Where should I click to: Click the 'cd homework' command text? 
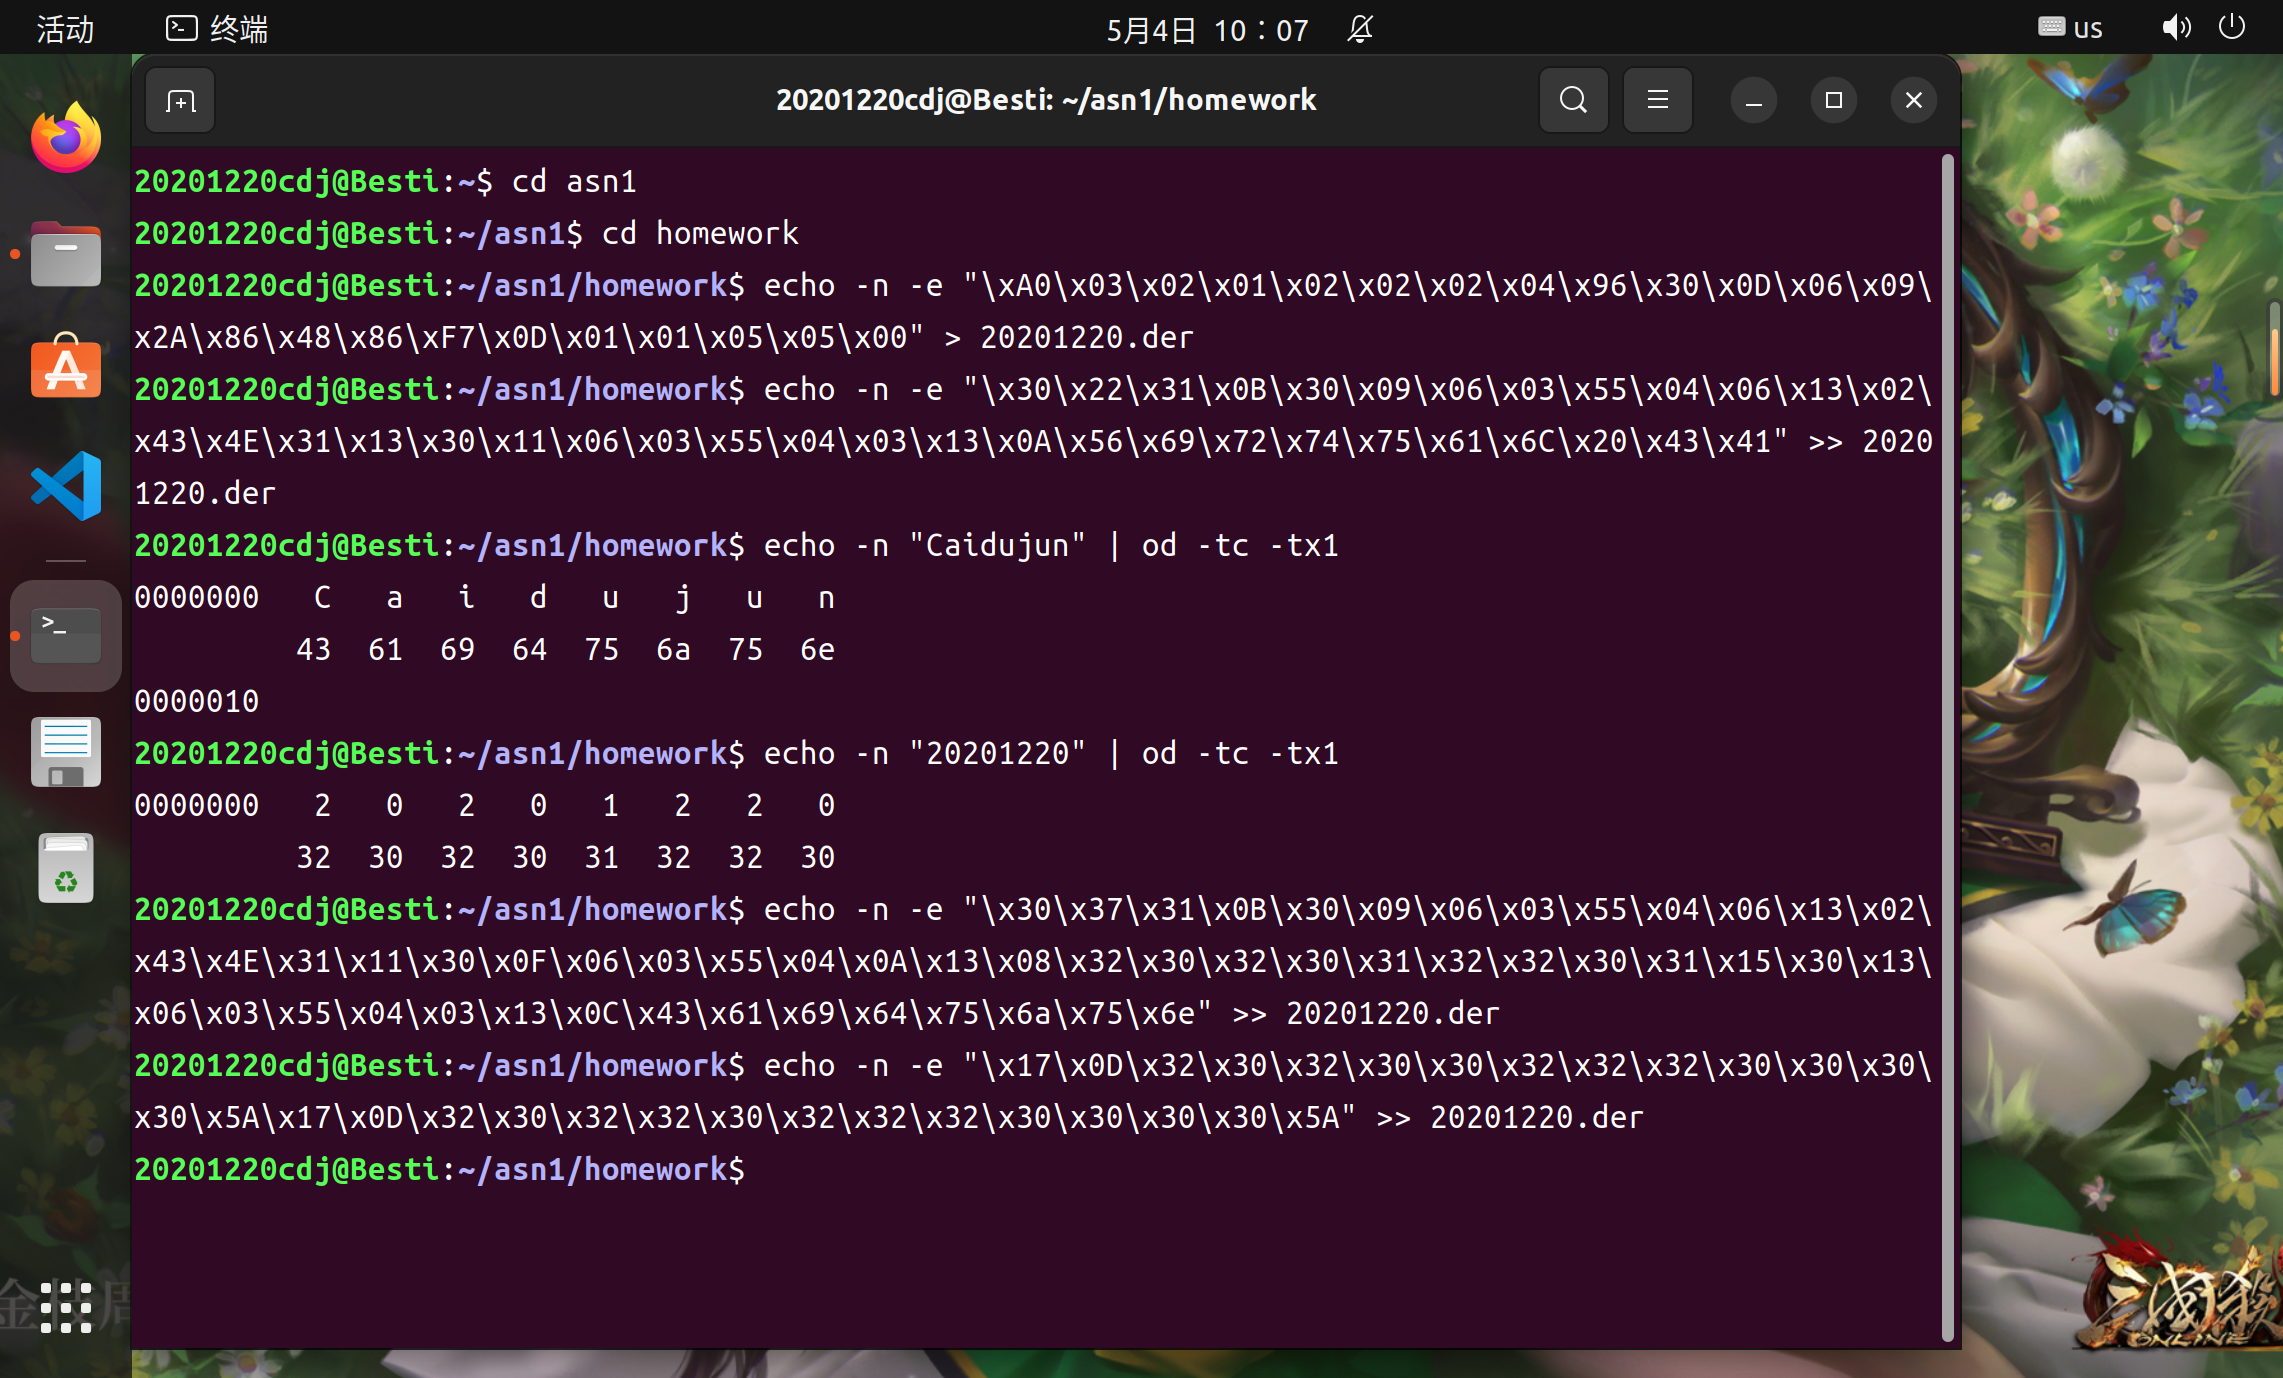coord(700,233)
